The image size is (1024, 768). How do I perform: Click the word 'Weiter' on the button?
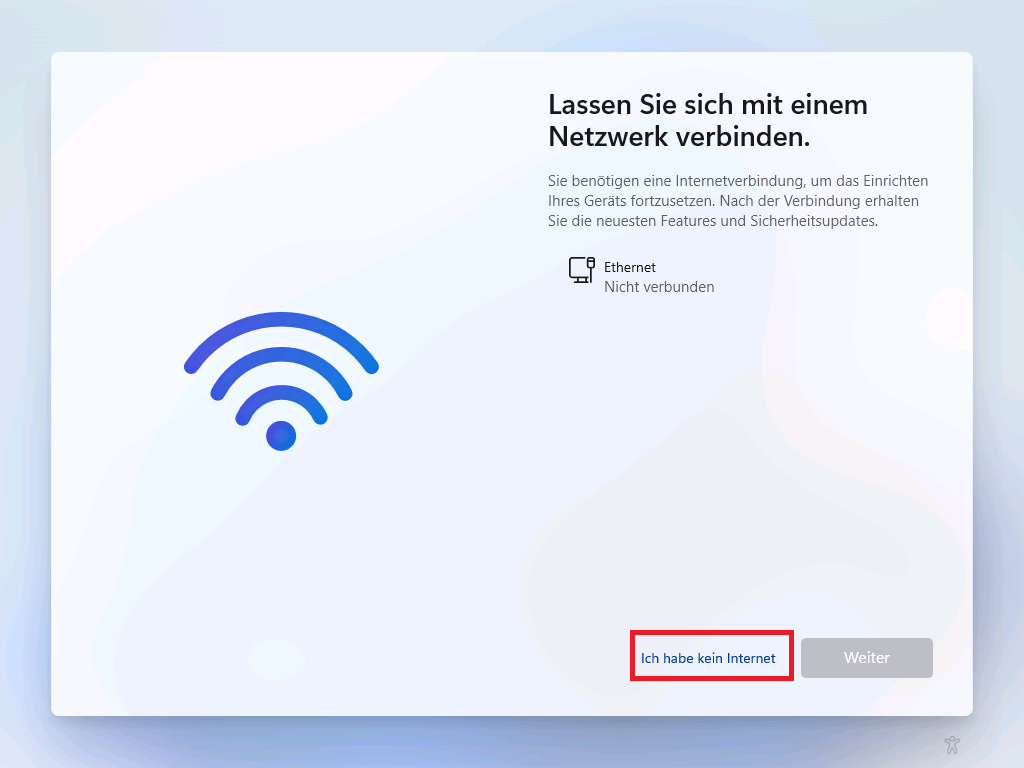867,658
